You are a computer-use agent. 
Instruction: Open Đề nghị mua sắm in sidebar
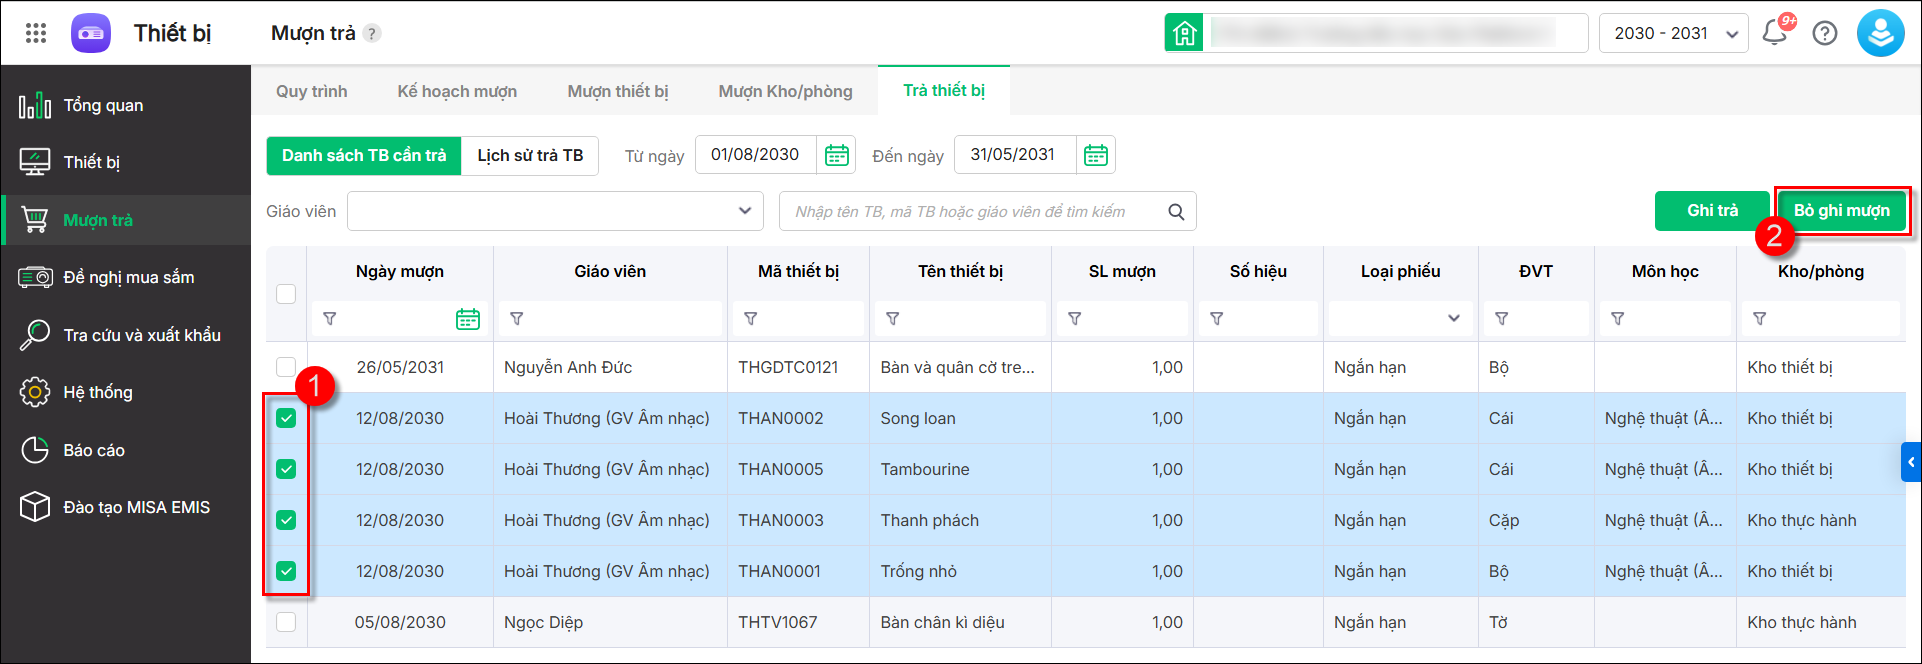pyautogui.click(x=126, y=277)
